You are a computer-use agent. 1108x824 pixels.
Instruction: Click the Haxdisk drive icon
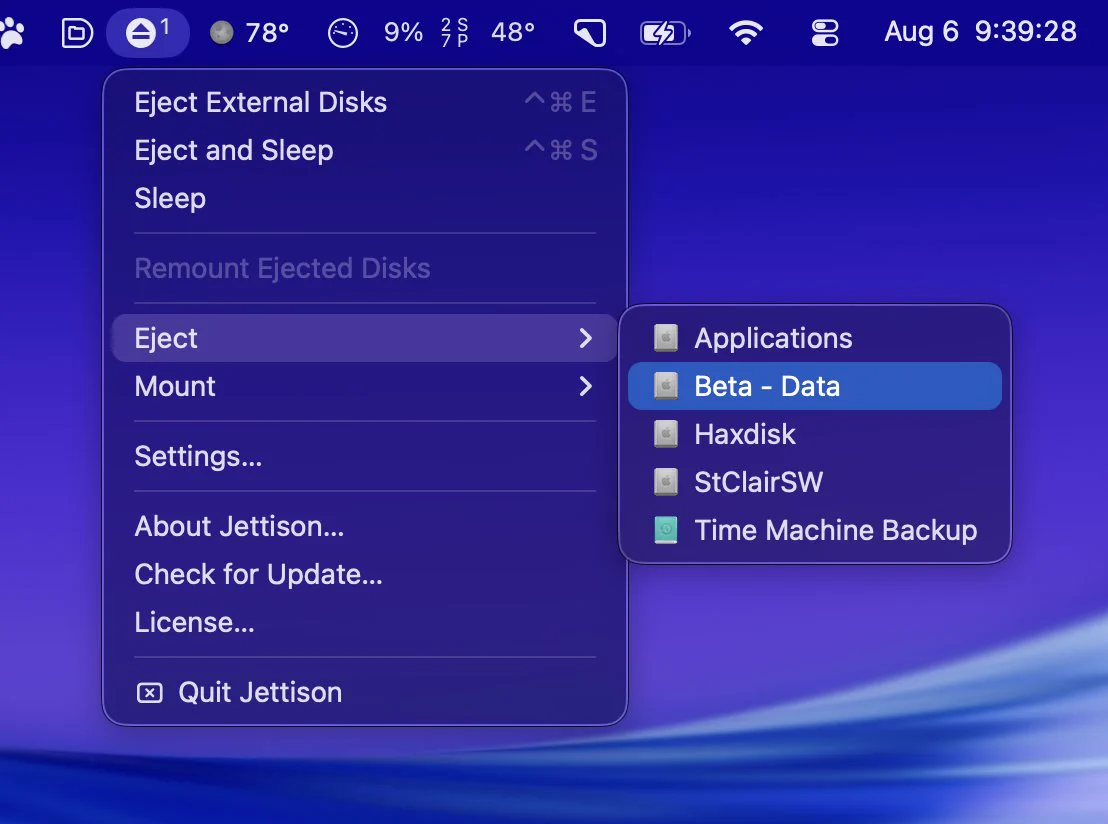click(666, 435)
